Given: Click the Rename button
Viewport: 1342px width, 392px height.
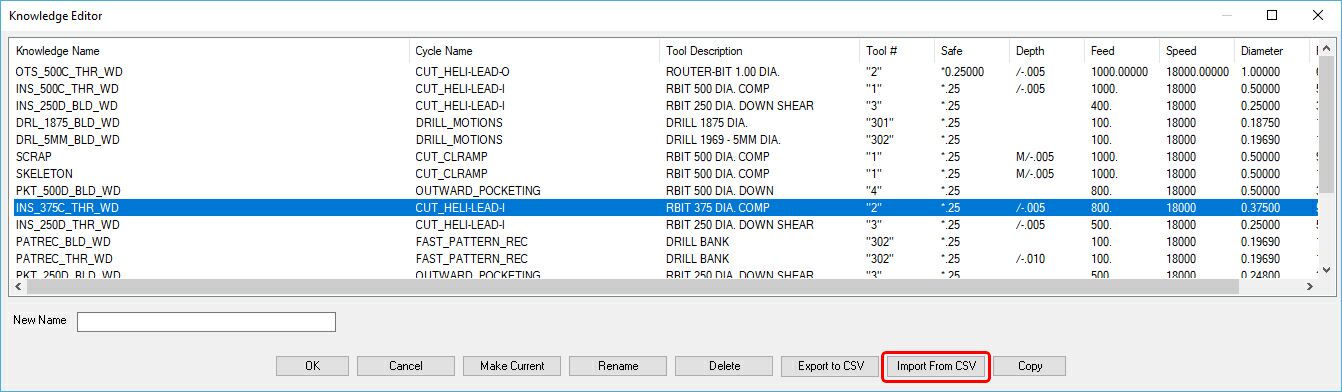Looking at the screenshot, I should 618,366.
